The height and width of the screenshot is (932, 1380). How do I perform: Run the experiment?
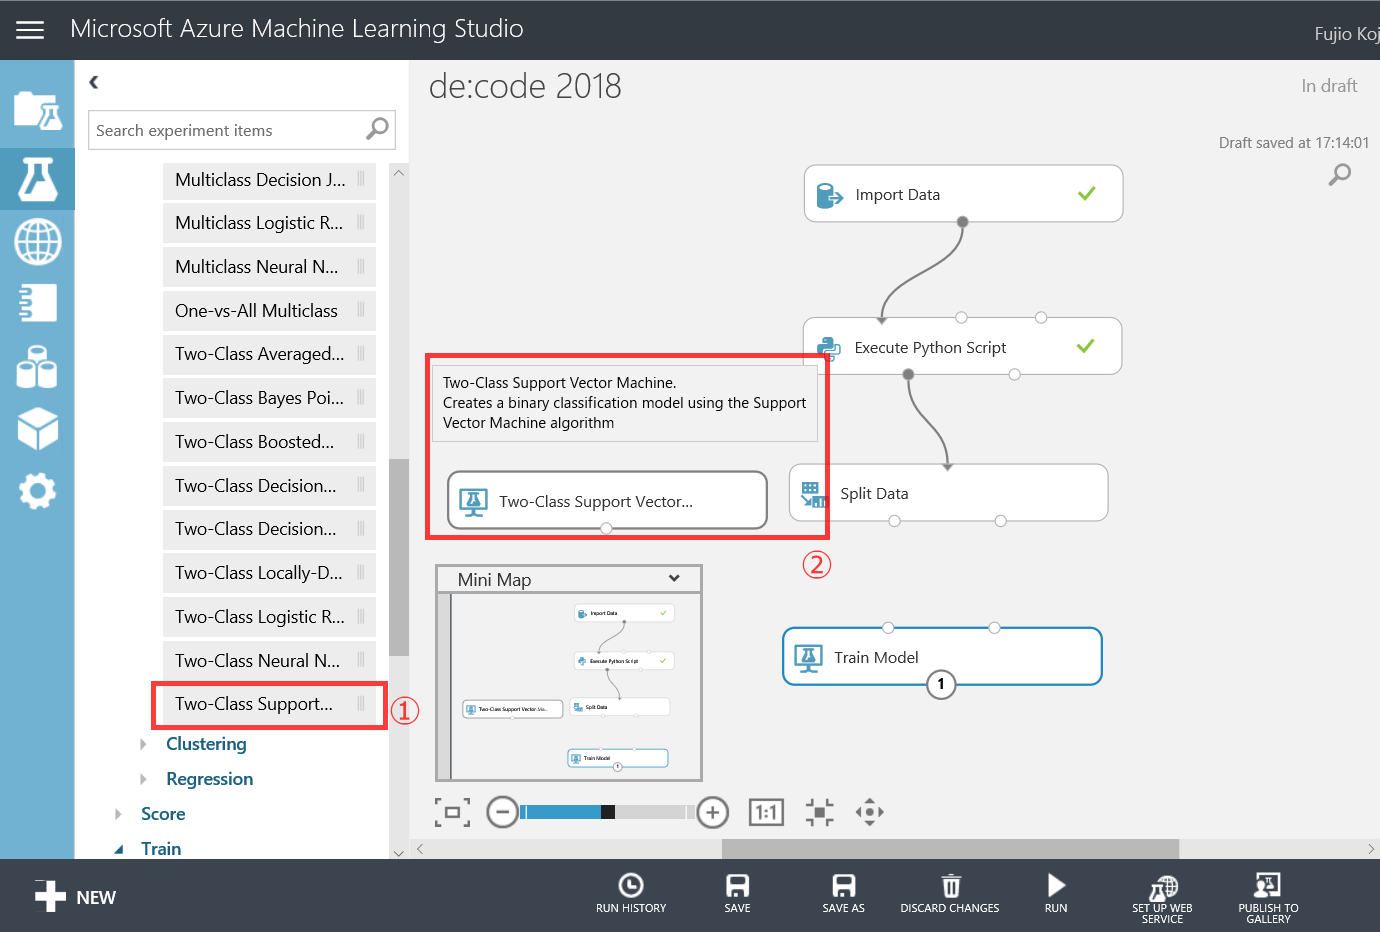[1056, 893]
